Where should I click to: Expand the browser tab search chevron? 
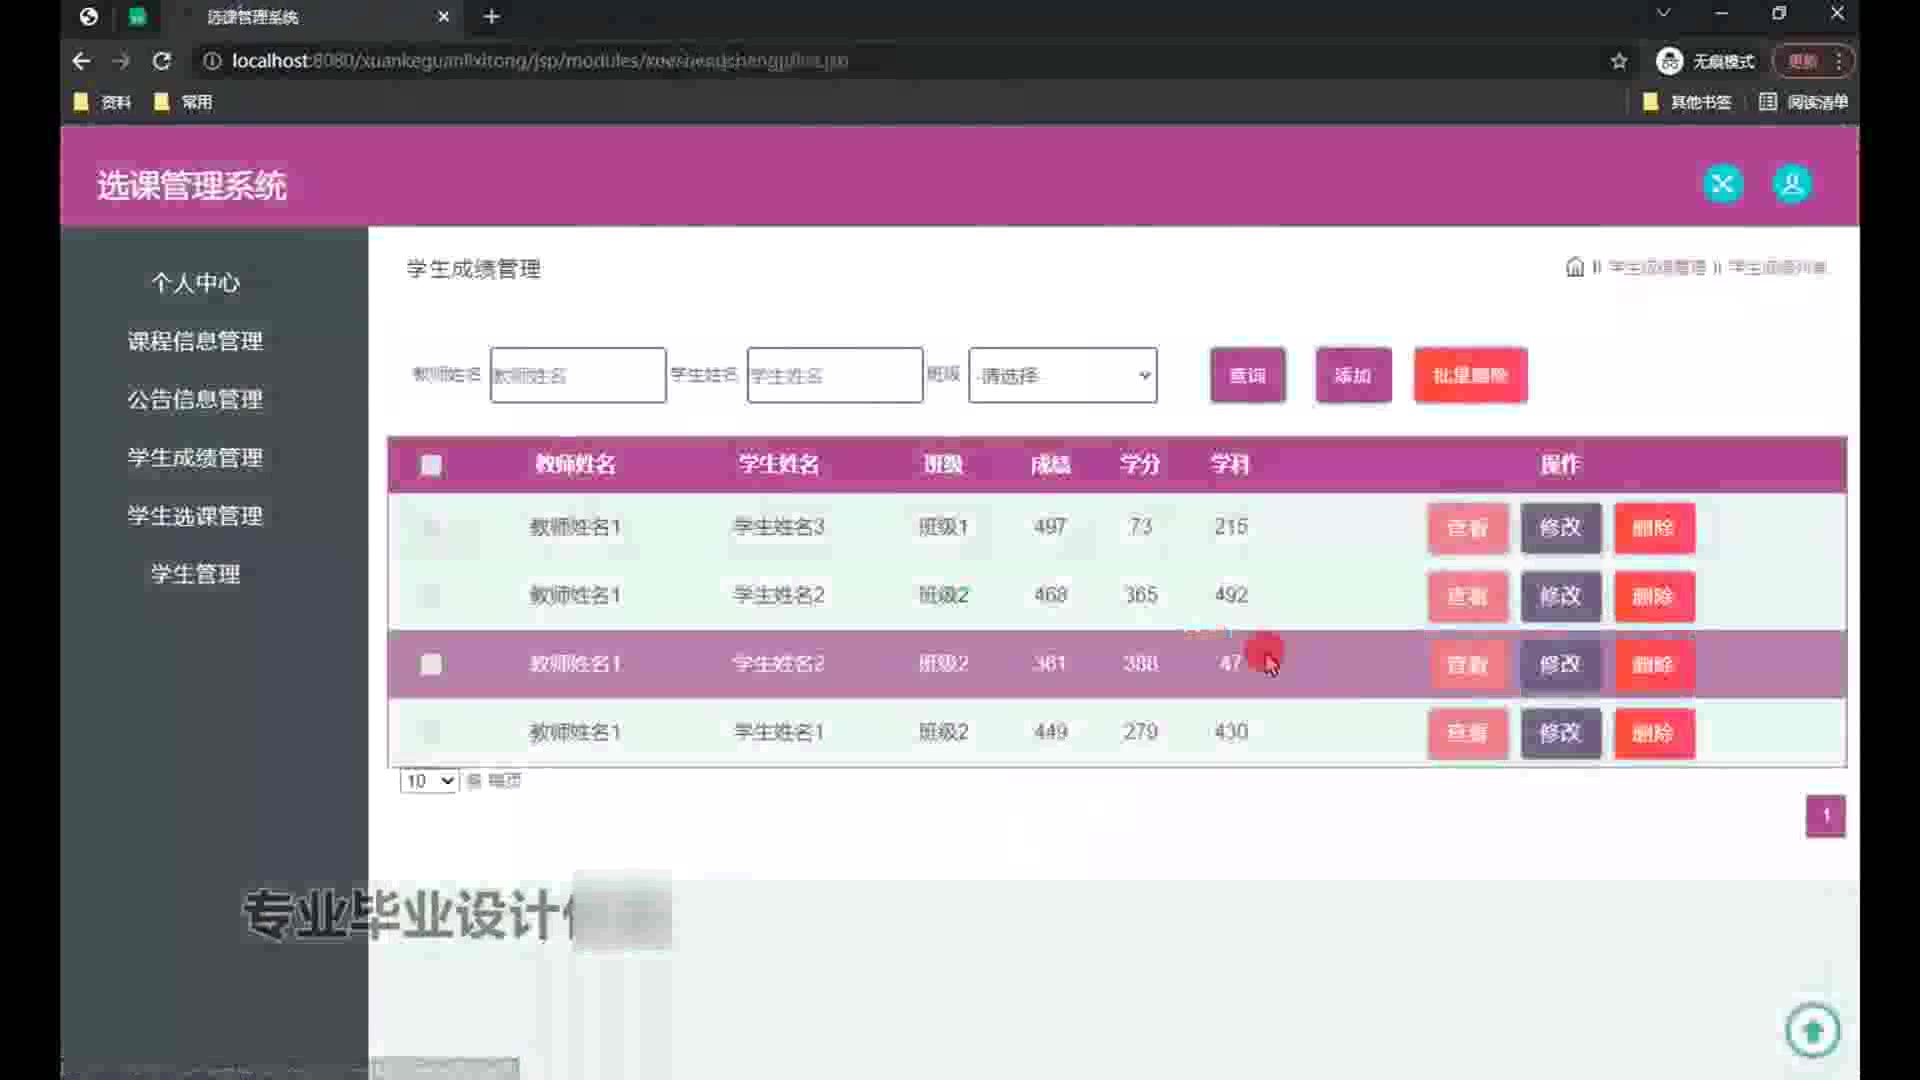click(1663, 13)
